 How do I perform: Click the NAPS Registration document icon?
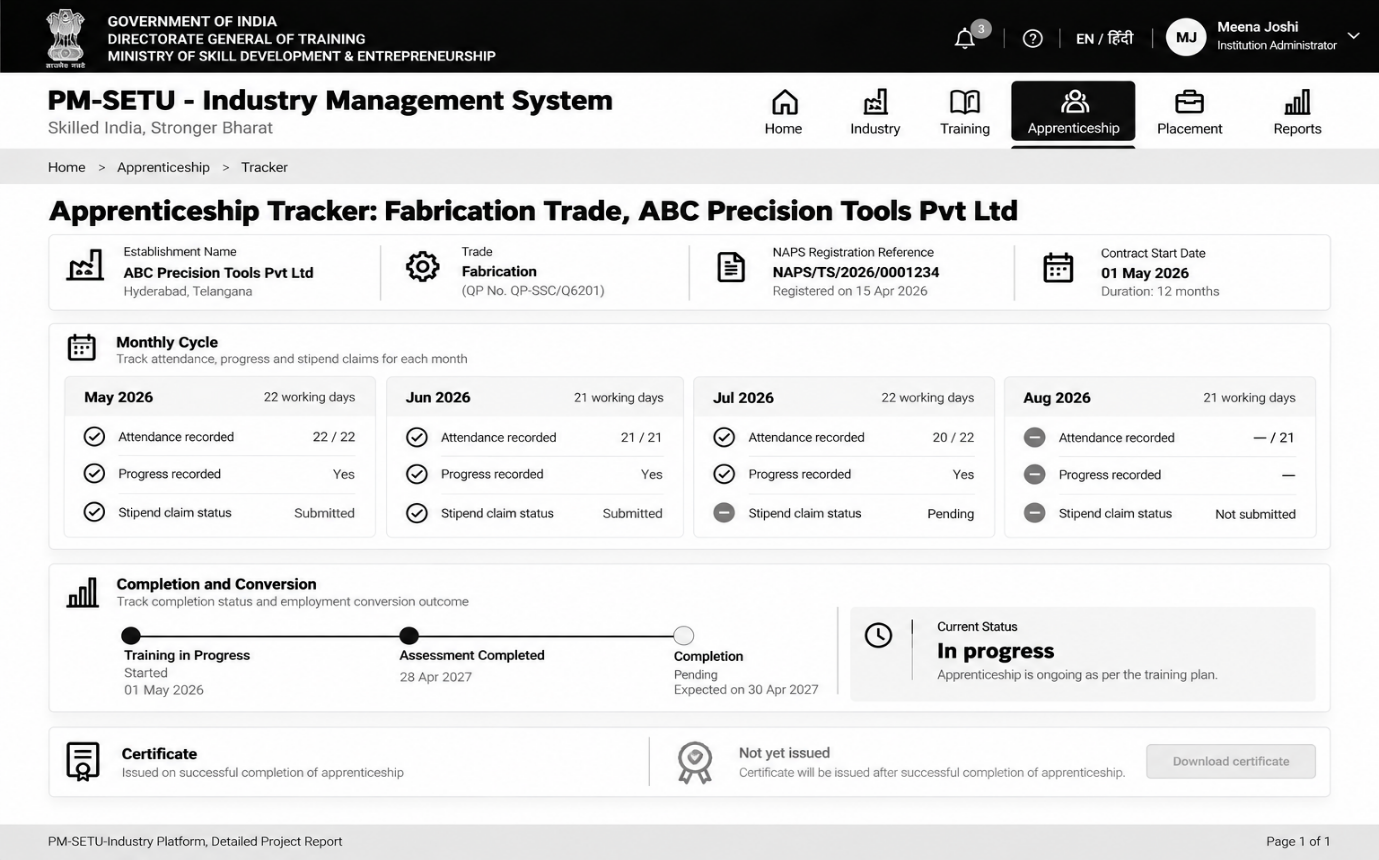pos(732,267)
